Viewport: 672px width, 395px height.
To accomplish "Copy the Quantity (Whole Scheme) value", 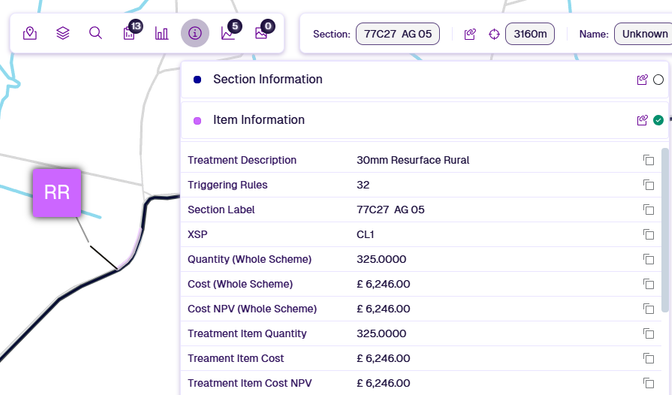I will (x=648, y=260).
